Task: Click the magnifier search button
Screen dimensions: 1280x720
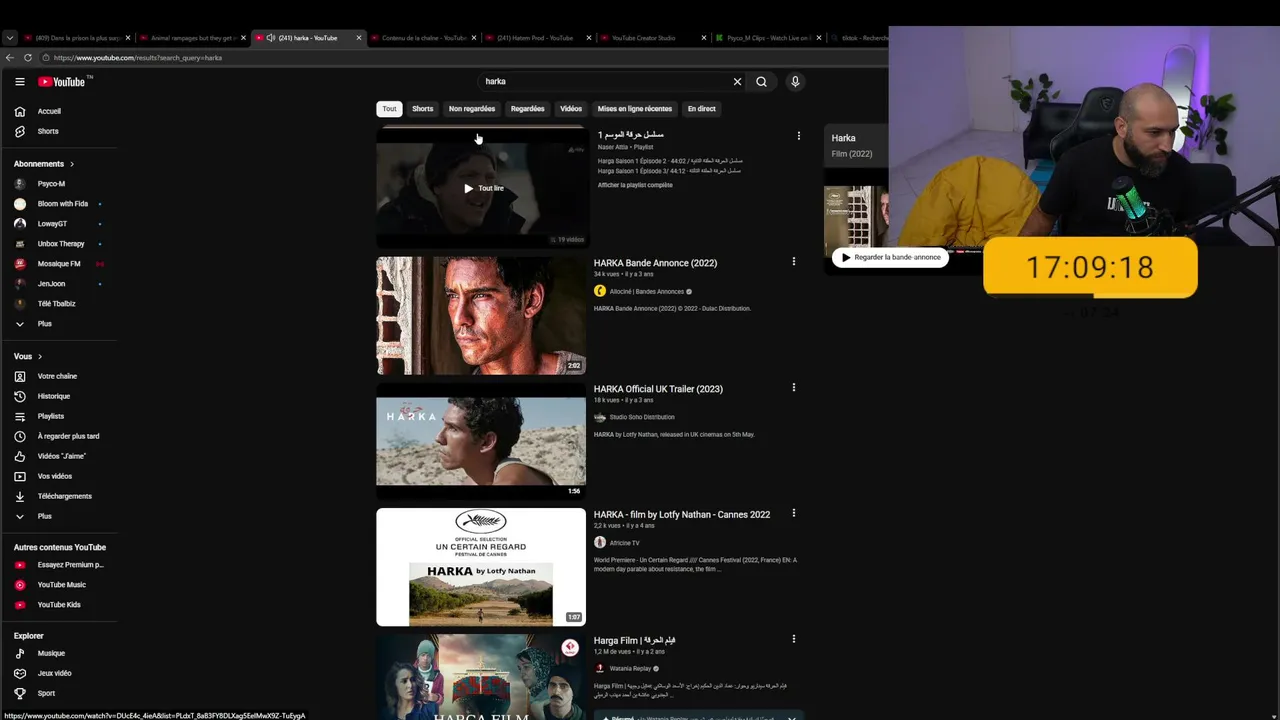Action: (761, 82)
